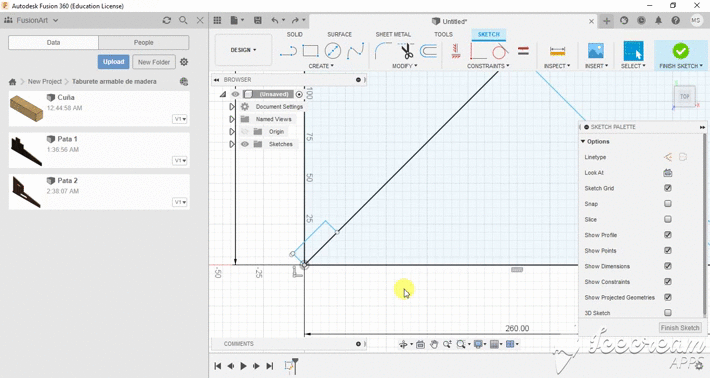The height and width of the screenshot is (378, 710).
Task: Open the notifications bell
Action: [x=658, y=20]
